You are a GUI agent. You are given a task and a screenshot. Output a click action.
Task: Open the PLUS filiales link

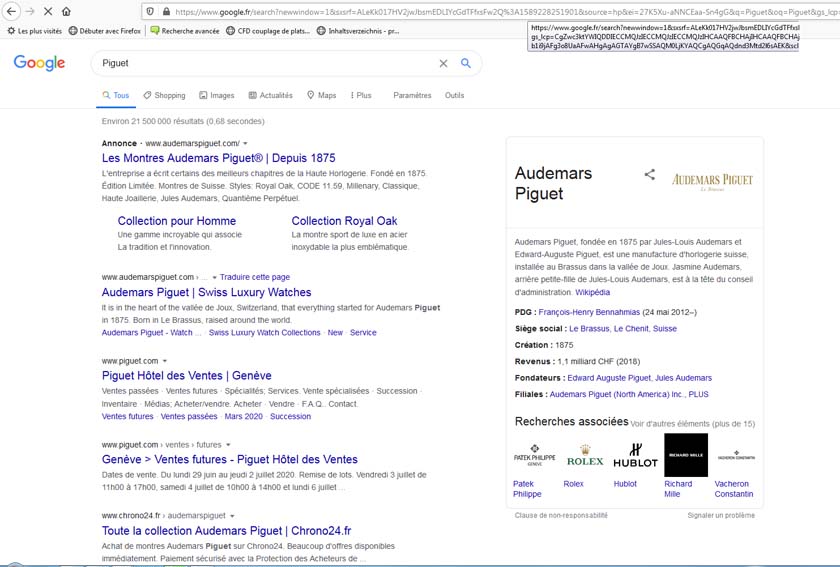tap(699, 394)
